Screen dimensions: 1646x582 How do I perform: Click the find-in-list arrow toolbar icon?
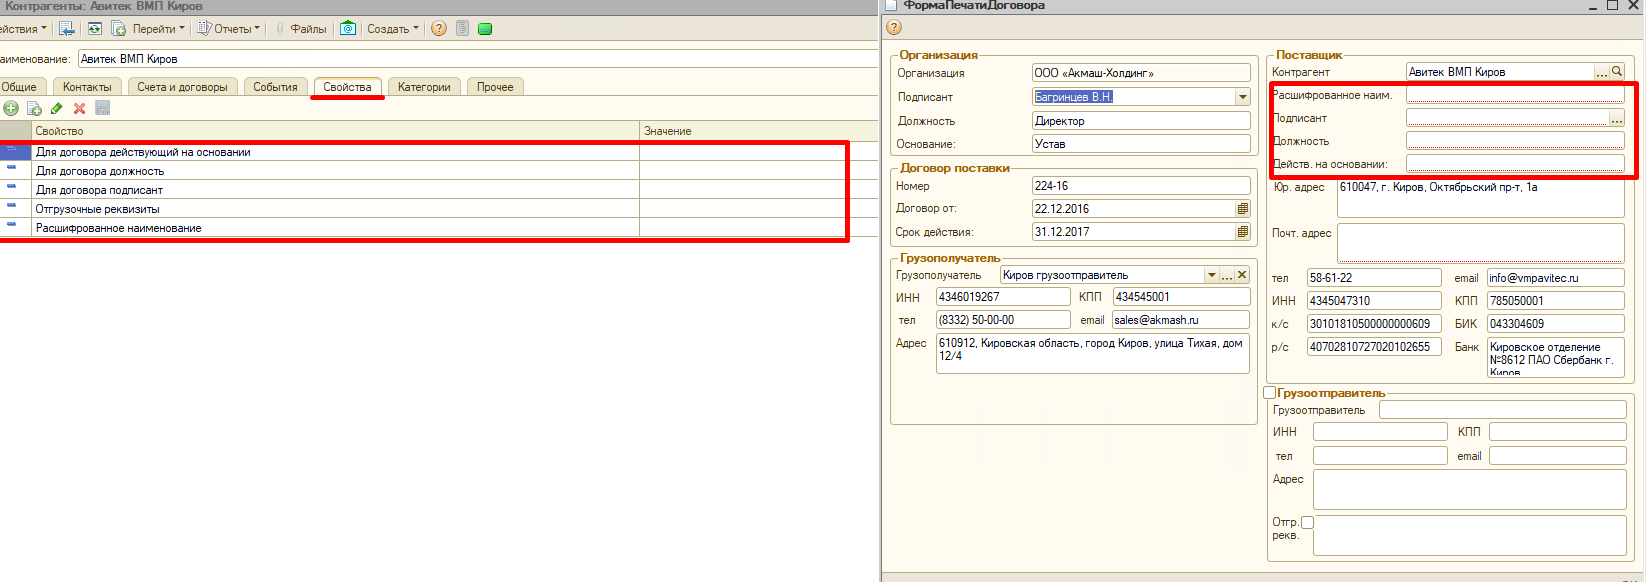tap(67, 29)
